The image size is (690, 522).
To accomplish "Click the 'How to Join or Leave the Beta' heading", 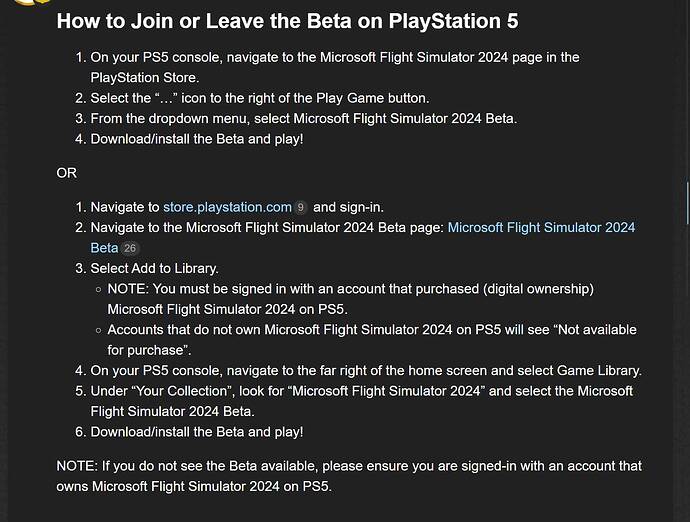I will (287, 21).
